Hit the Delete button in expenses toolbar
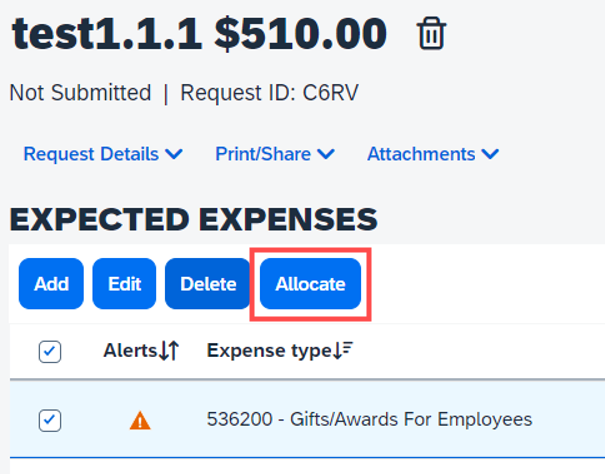The image size is (605, 474). point(208,284)
